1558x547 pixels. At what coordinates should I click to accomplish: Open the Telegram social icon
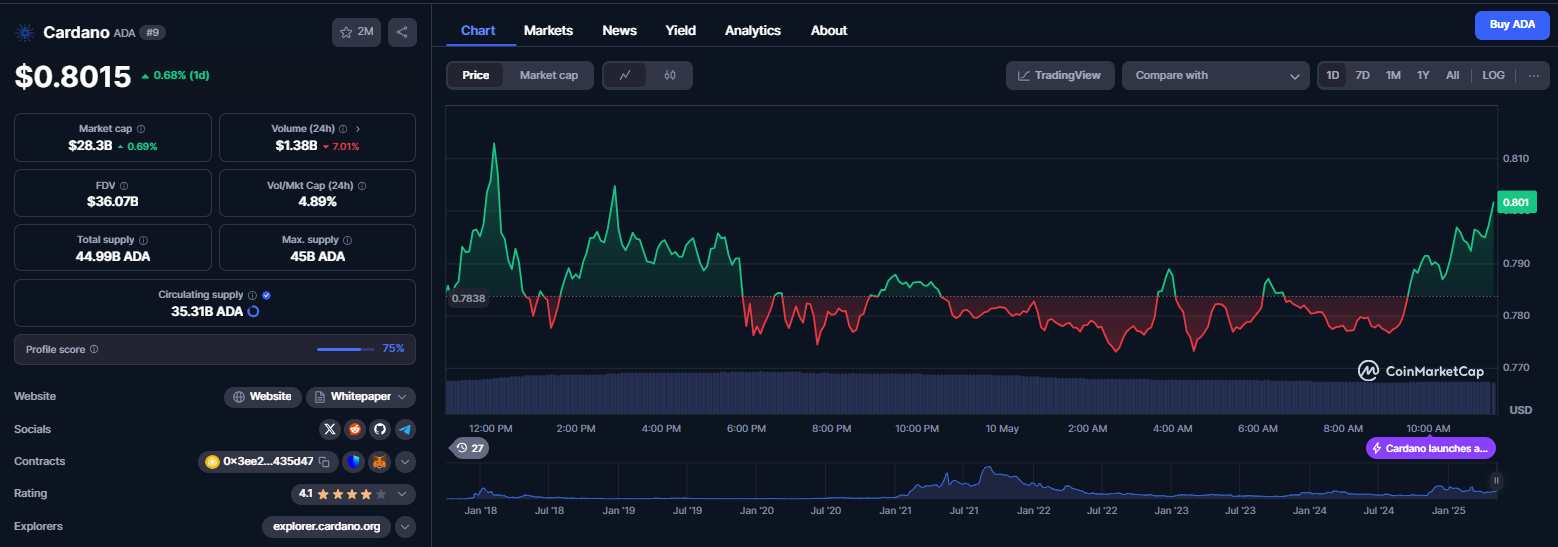(405, 429)
